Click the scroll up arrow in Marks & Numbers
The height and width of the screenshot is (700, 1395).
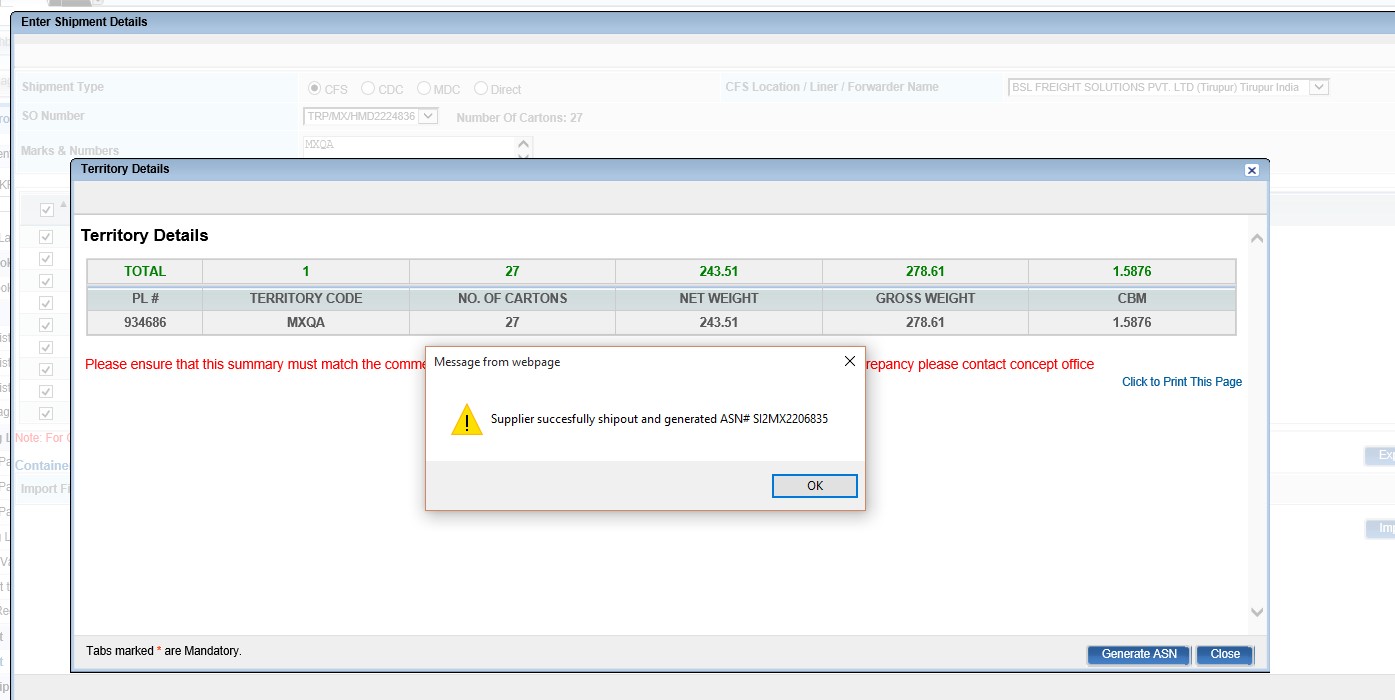(523, 144)
